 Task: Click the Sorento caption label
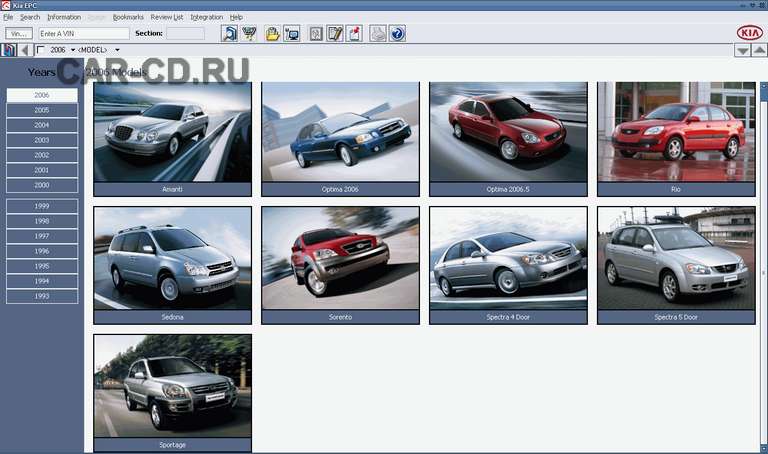340,317
